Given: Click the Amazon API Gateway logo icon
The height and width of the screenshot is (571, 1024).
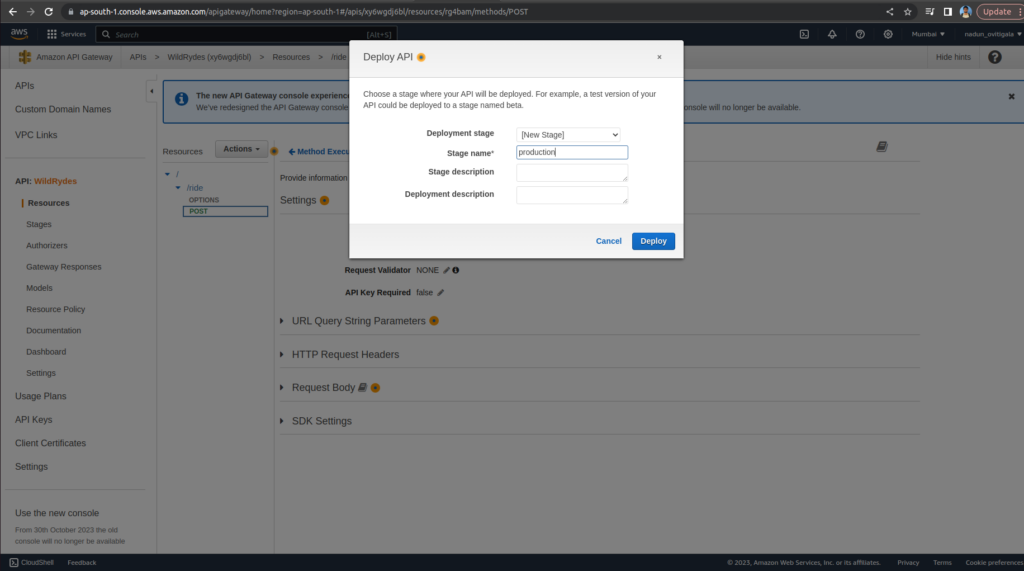Looking at the screenshot, I should (x=25, y=57).
